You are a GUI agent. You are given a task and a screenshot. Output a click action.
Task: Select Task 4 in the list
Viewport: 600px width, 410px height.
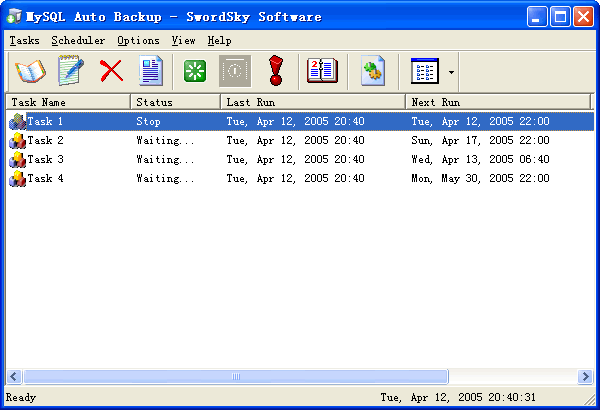(45, 178)
